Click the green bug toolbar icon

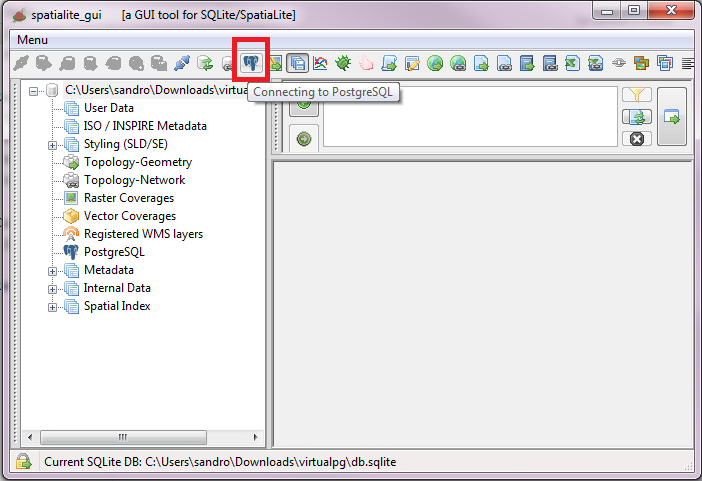[x=343, y=63]
